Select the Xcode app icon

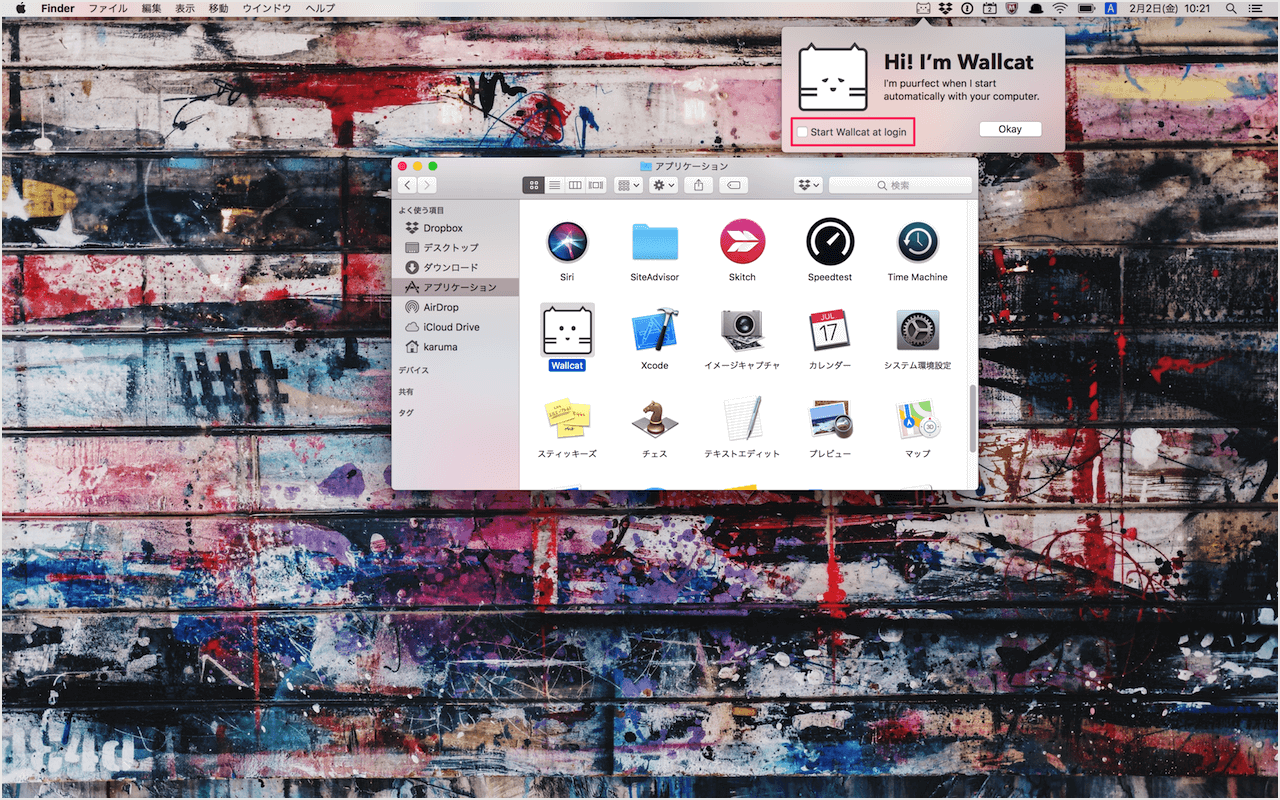[x=655, y=330]
